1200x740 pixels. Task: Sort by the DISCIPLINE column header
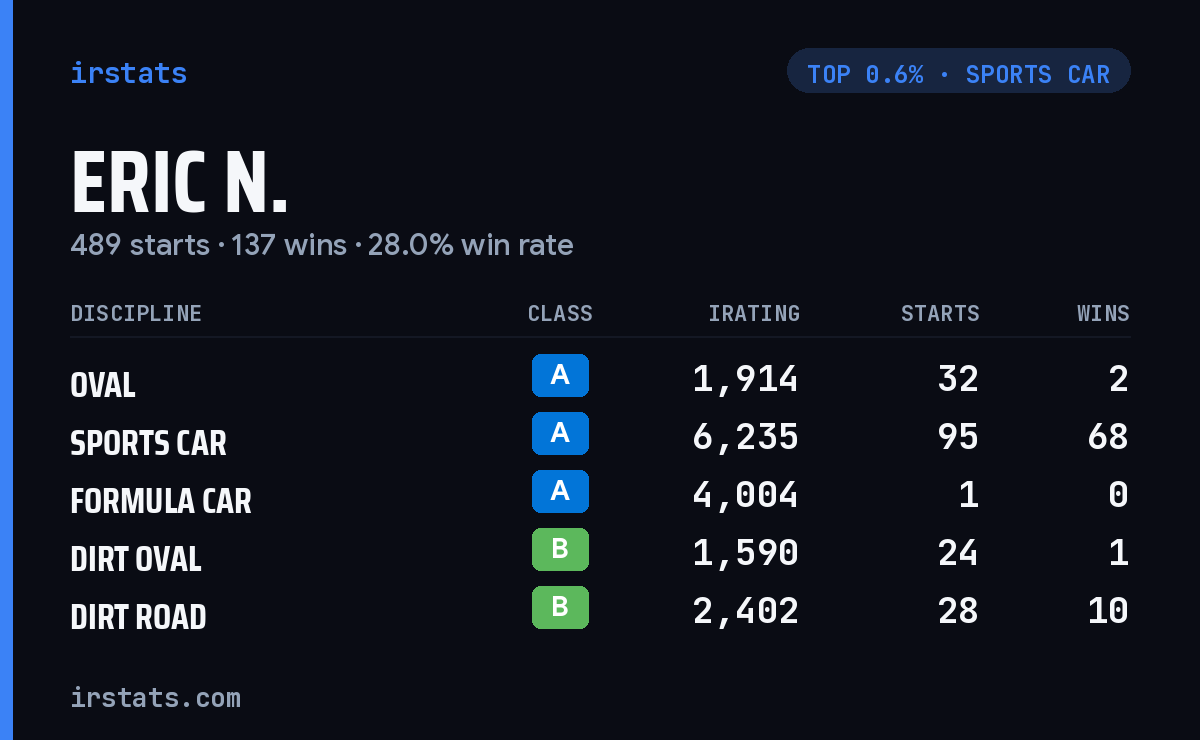coord(136,314)
